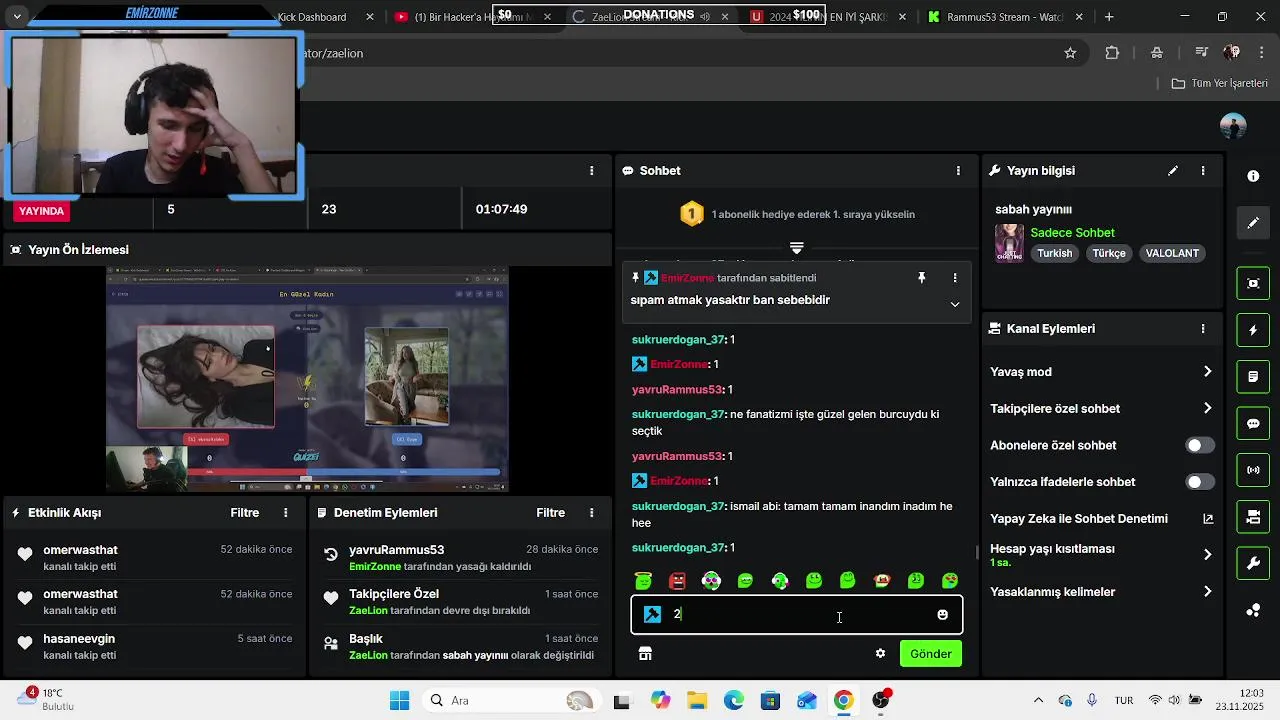Select the pencil edit sidebar icon
The height and width of the screenshot is (720, 1280).
(1253, 223)
